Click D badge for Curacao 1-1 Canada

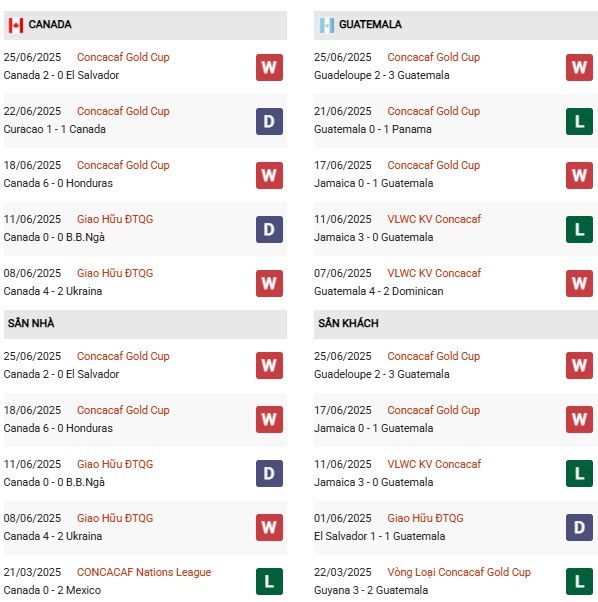269,122
